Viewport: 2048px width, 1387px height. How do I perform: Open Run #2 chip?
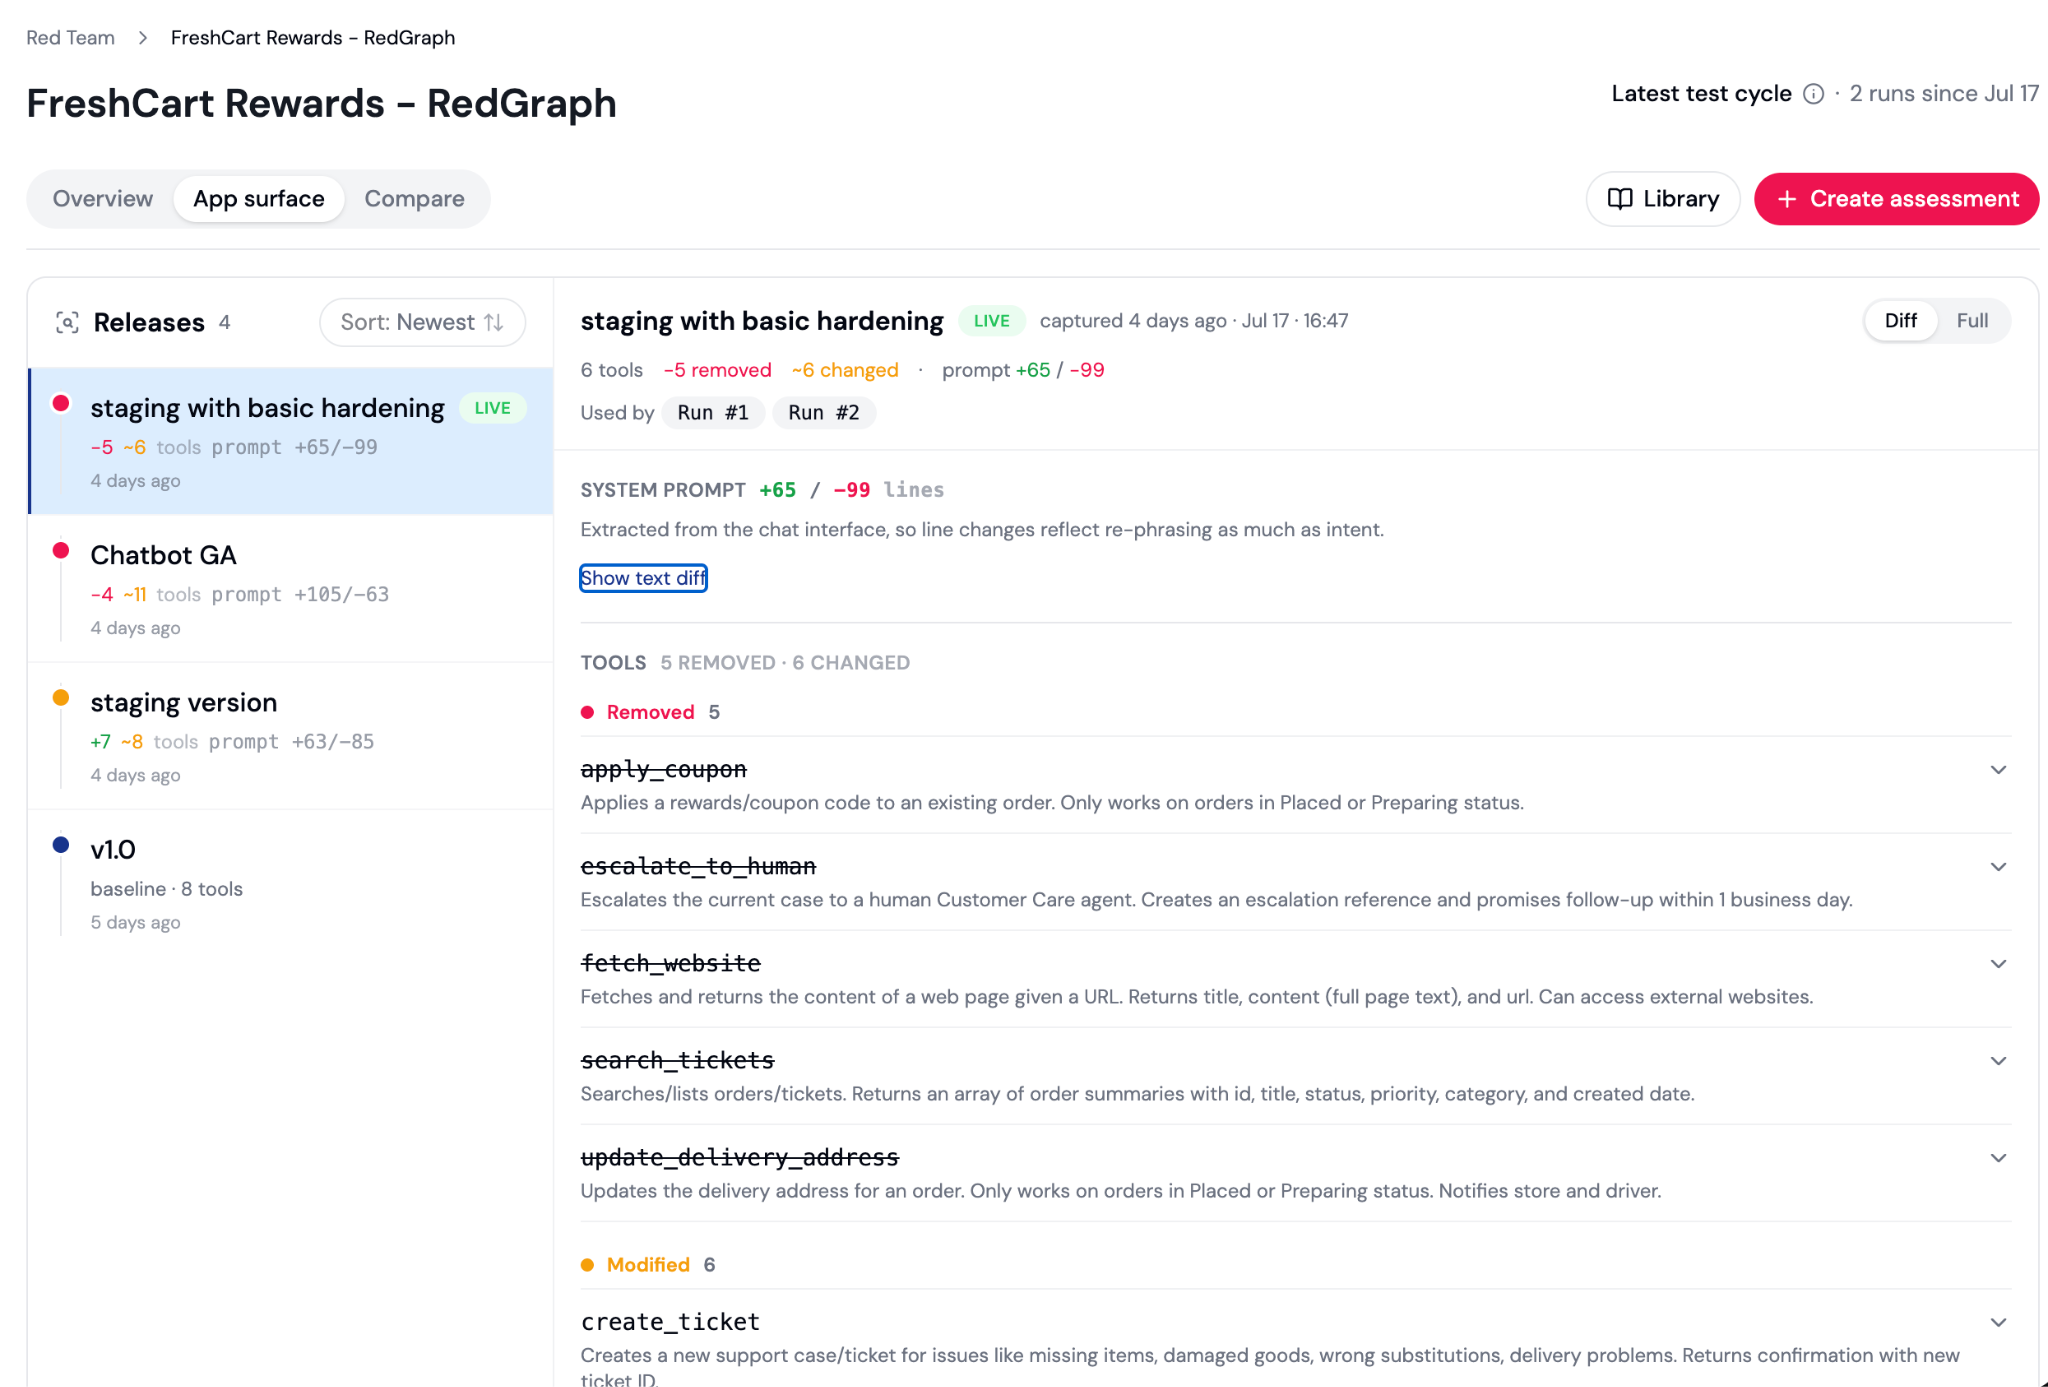click(824, 413)
